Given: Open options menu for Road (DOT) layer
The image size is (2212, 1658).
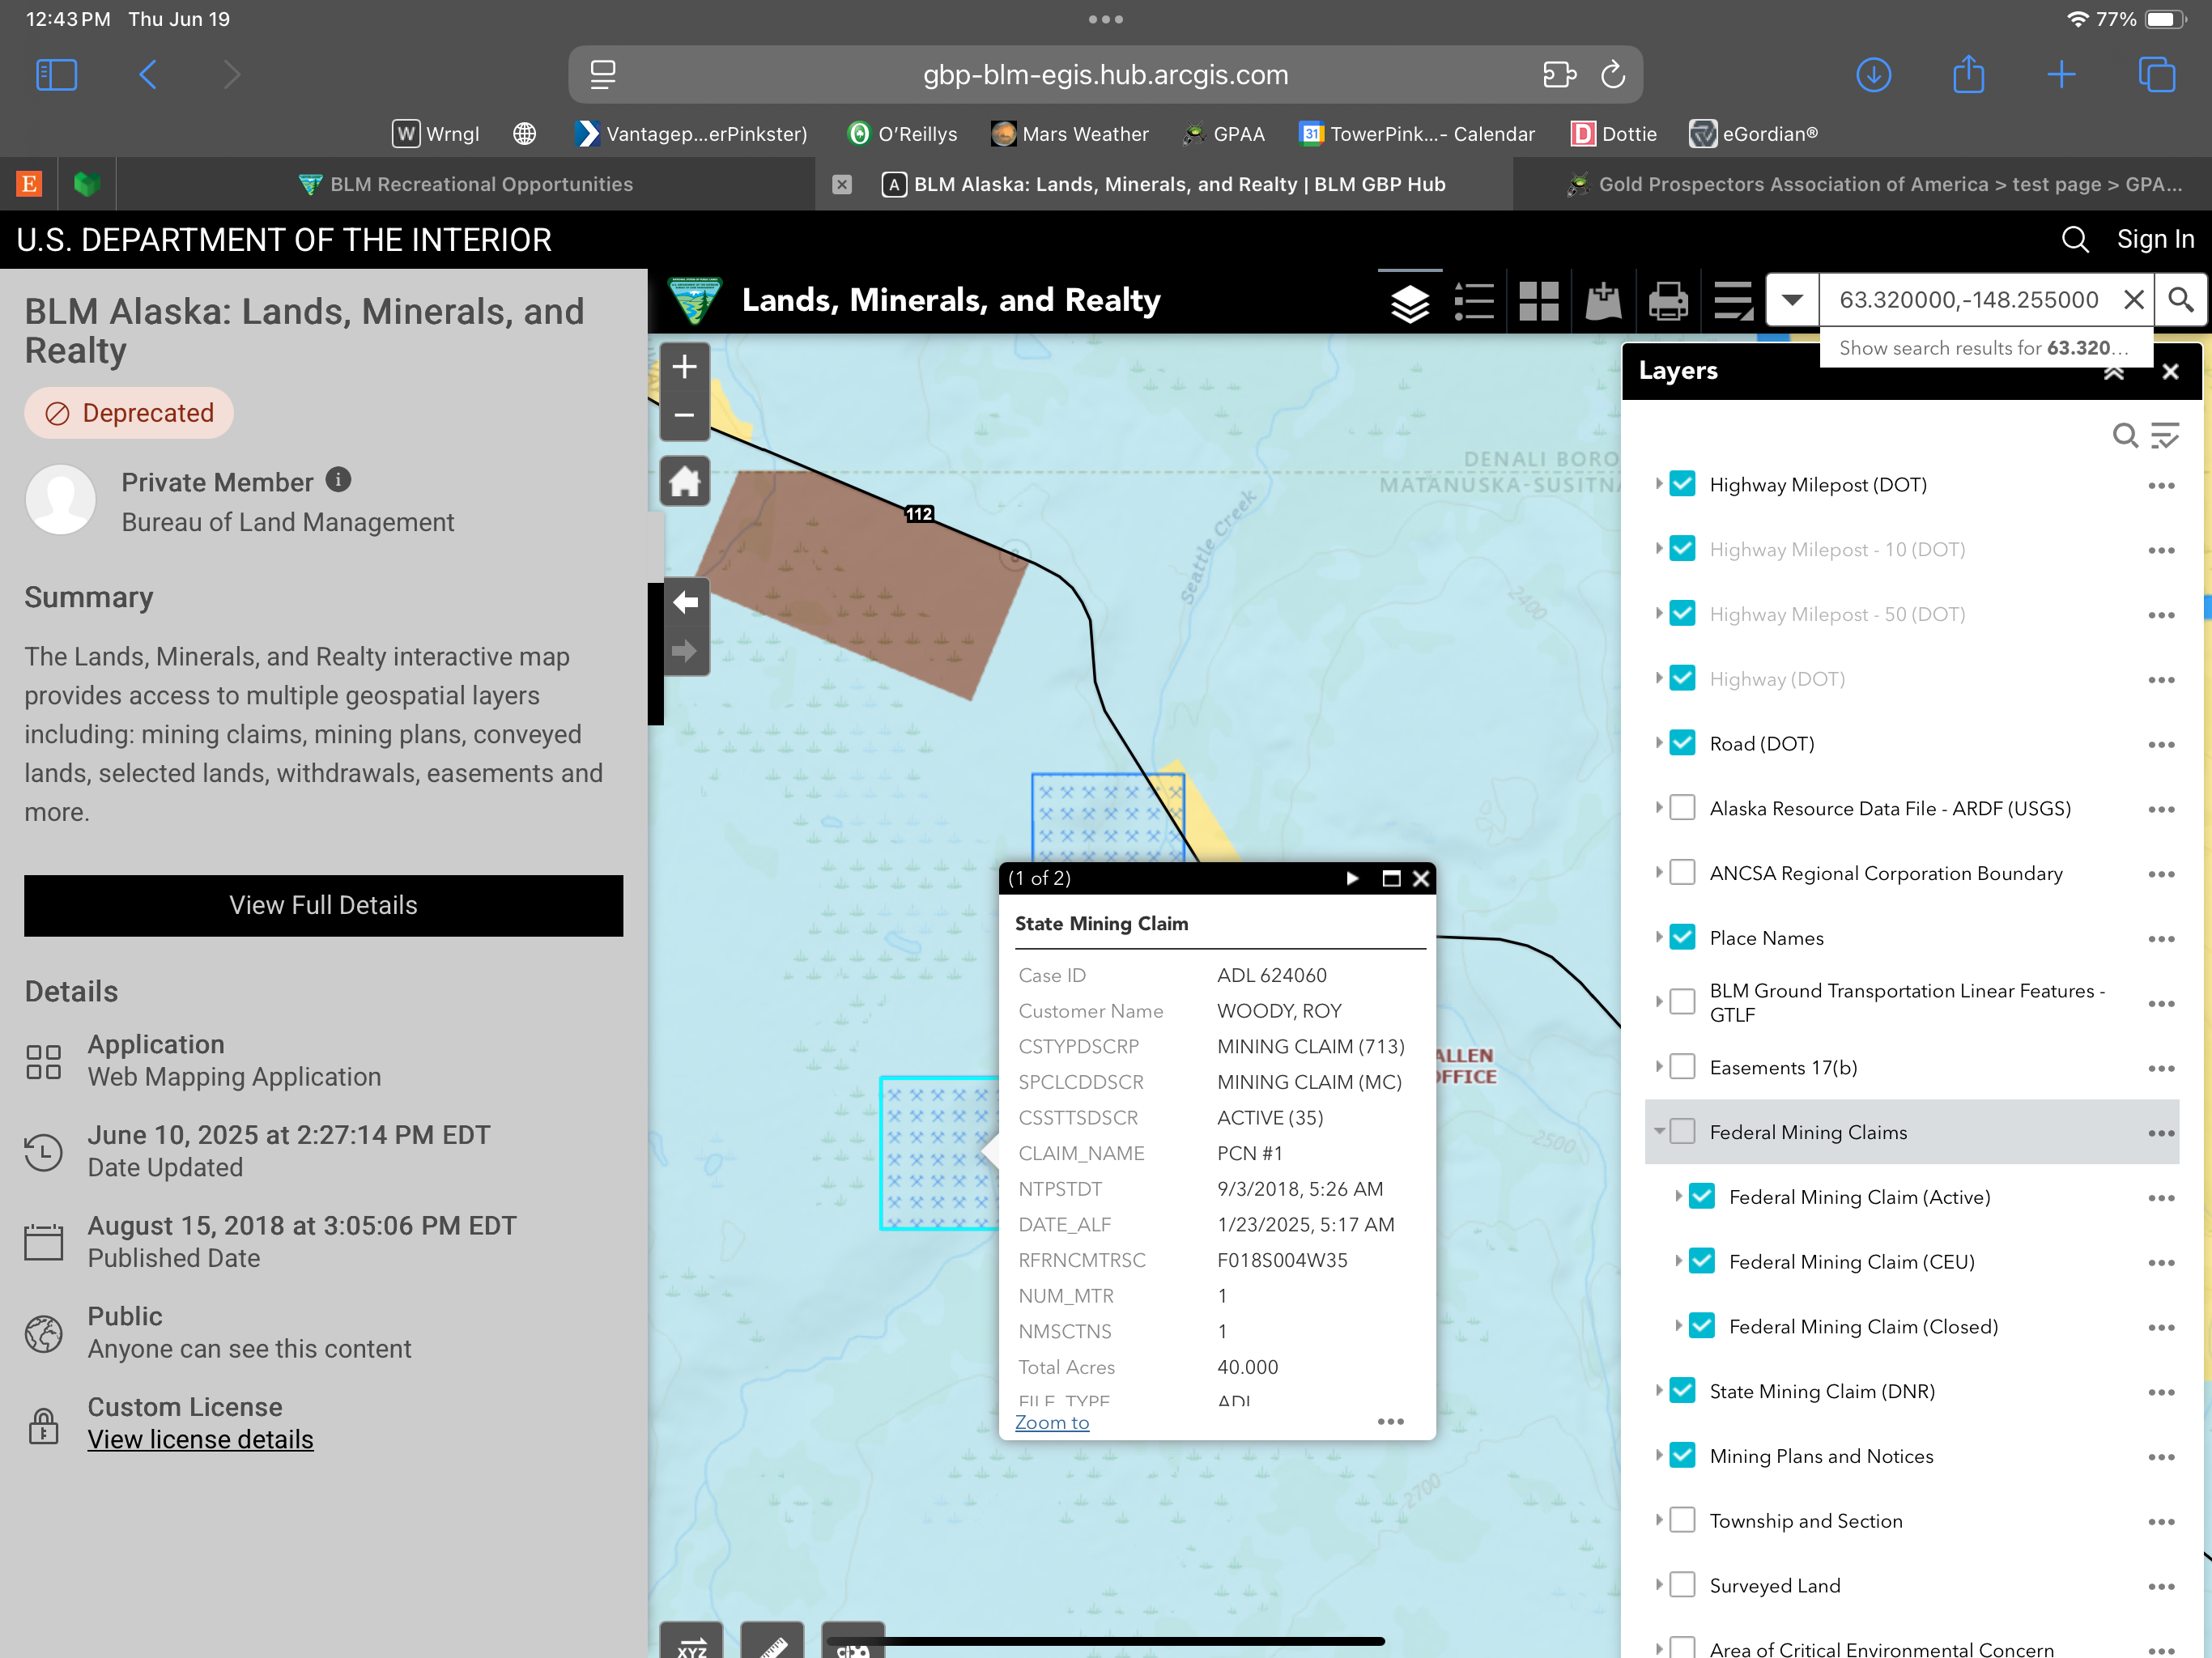Looking at the screenshot, I should [x=2160, y=744].
